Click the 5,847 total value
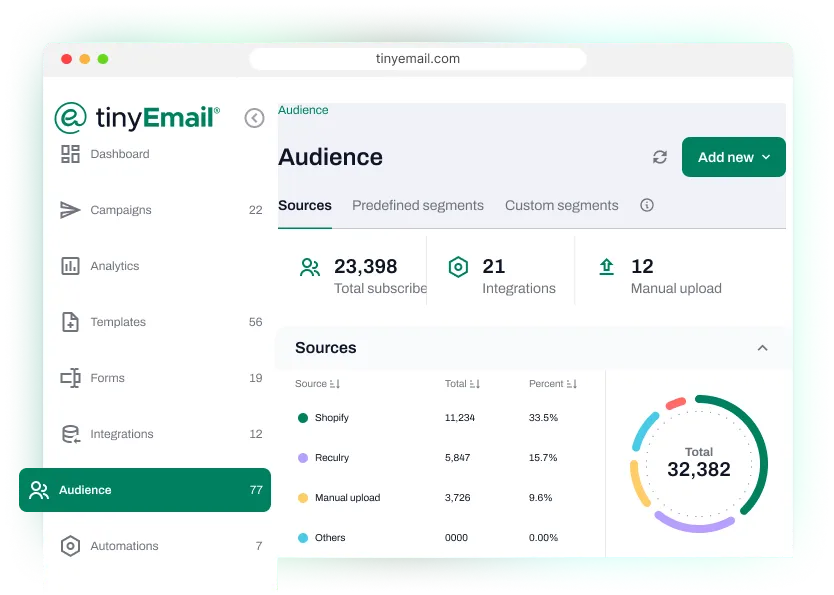 457,458
